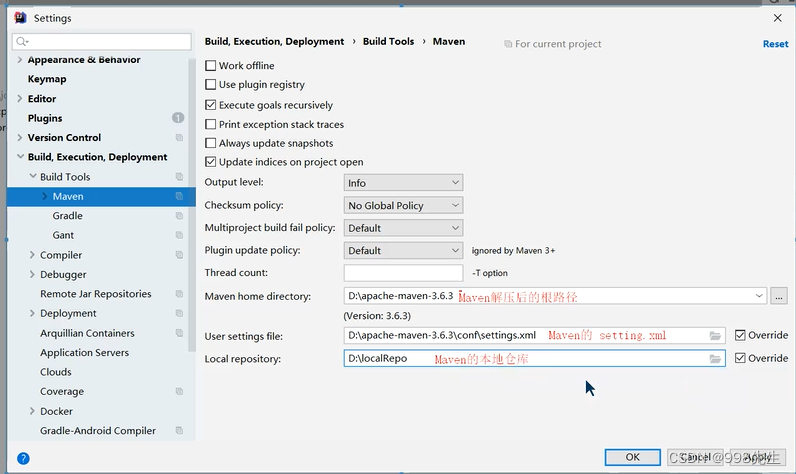Click the User settings file path field
The width and height of the screenshot is (796, 474).
(x=534, y=335)
